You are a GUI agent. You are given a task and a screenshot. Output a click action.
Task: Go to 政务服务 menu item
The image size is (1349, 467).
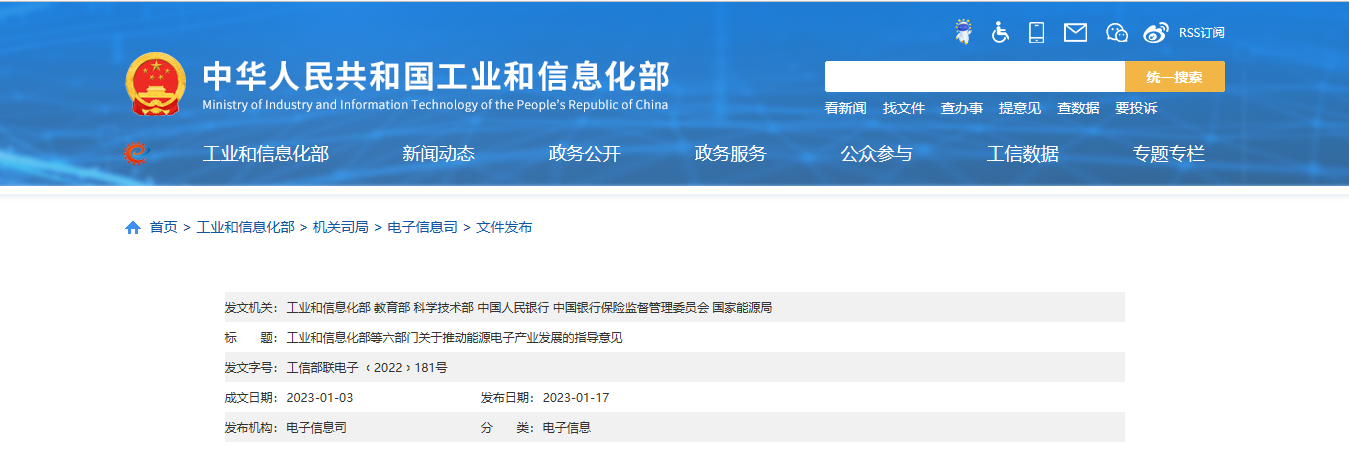click(730, 154)
